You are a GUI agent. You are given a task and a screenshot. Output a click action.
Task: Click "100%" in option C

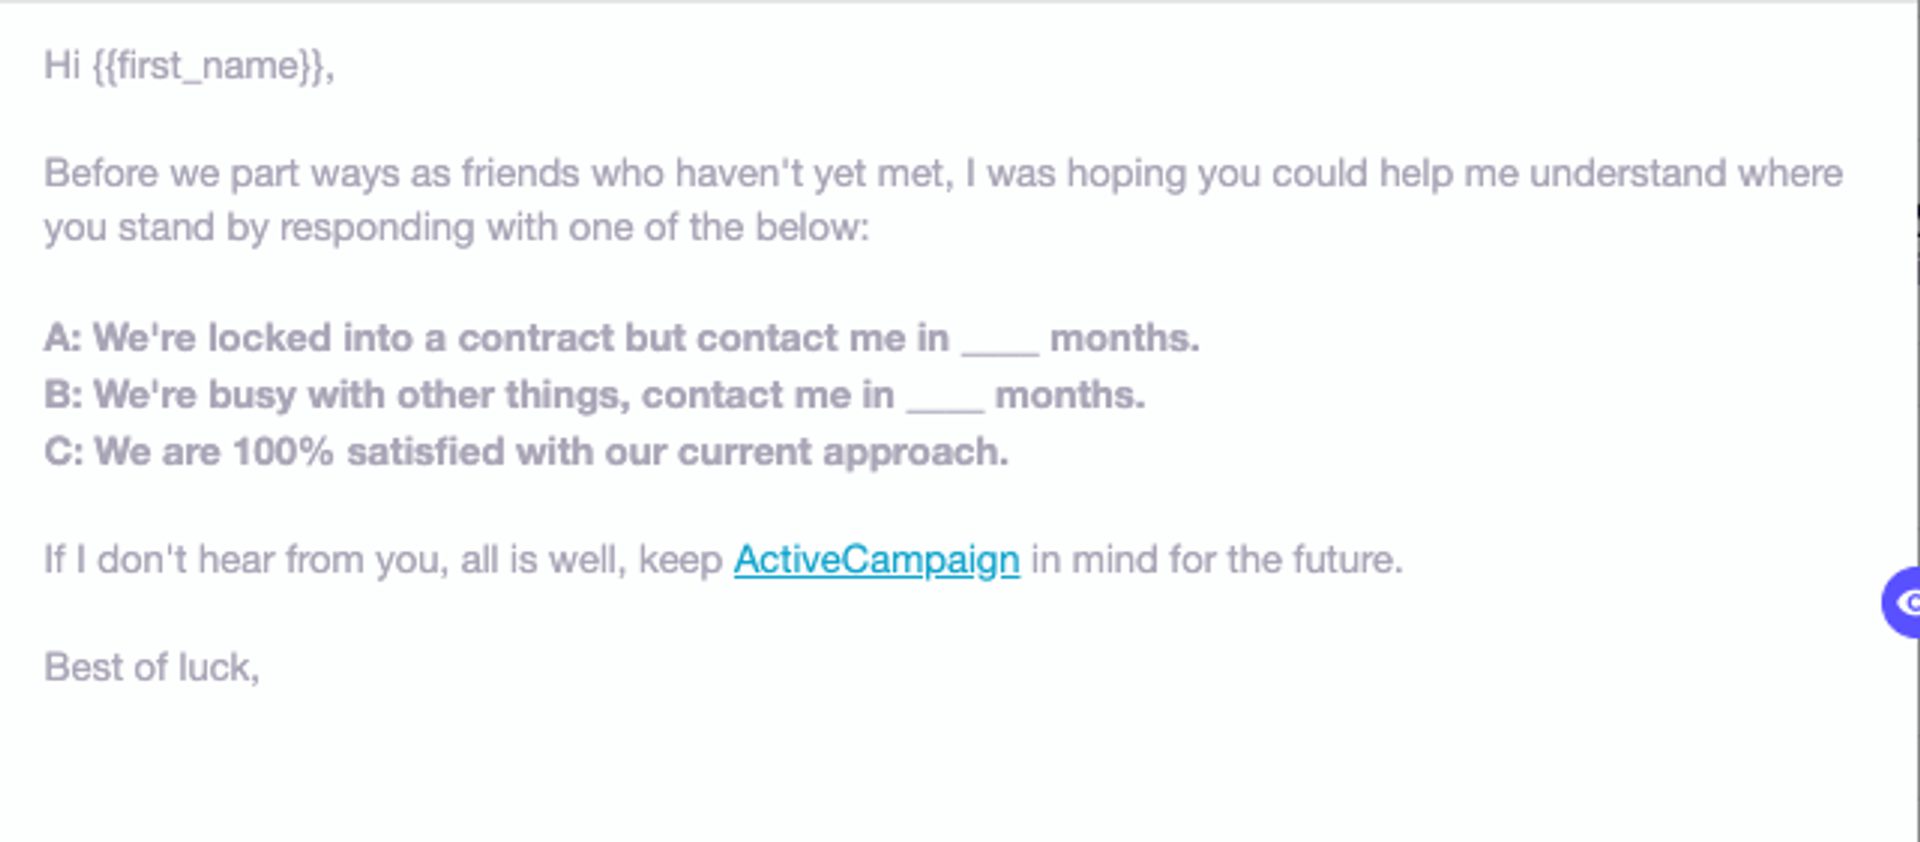pyautogui.click(x=283, y=452)
